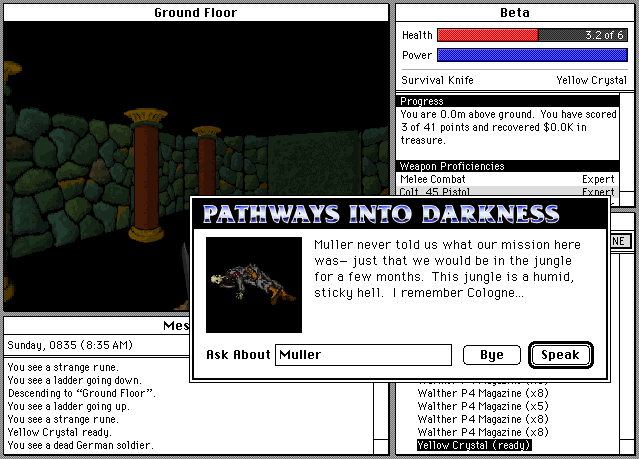The height and width of the screenshot is (459, 639).
Task: Click the Weapon Proficiencies header
Action: click(x=507, y=166)
